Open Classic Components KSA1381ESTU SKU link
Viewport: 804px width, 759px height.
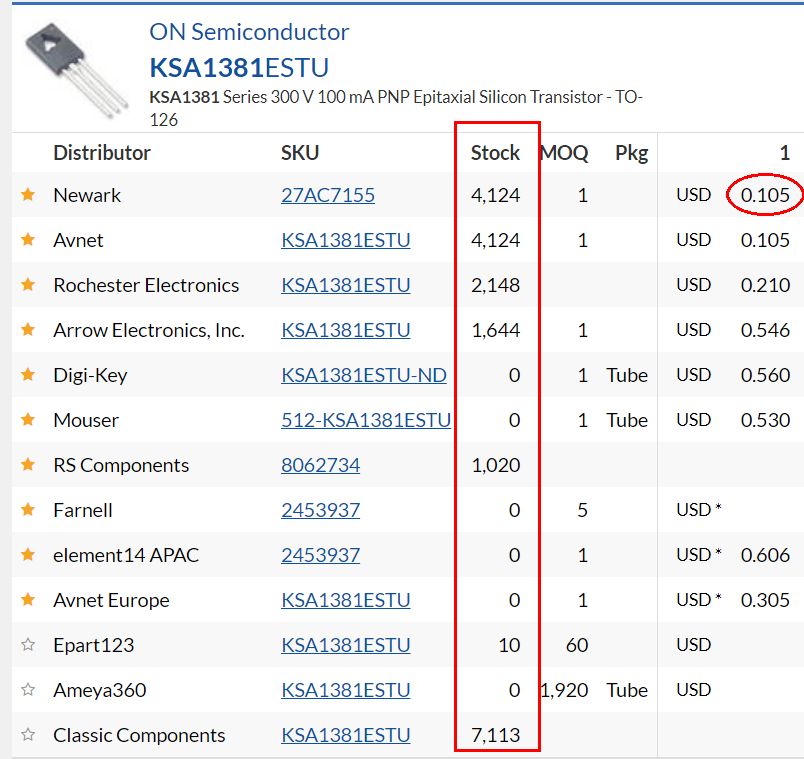coord(346,735)
